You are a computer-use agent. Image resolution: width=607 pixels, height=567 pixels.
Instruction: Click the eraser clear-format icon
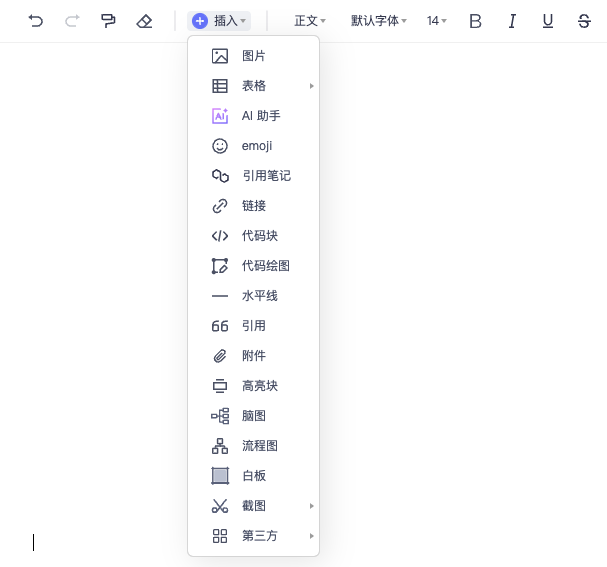144,21
